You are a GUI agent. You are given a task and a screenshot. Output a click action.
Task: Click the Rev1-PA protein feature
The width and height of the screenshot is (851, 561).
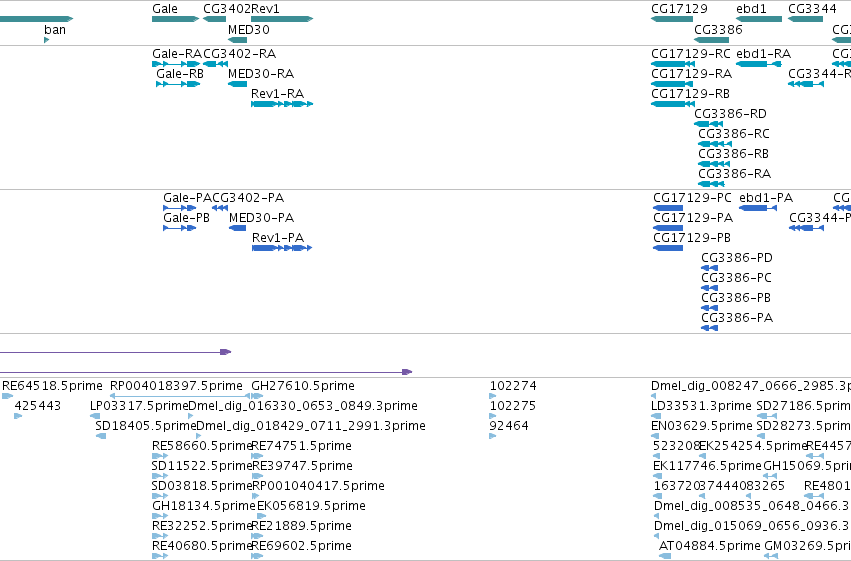tap(282, 248)
